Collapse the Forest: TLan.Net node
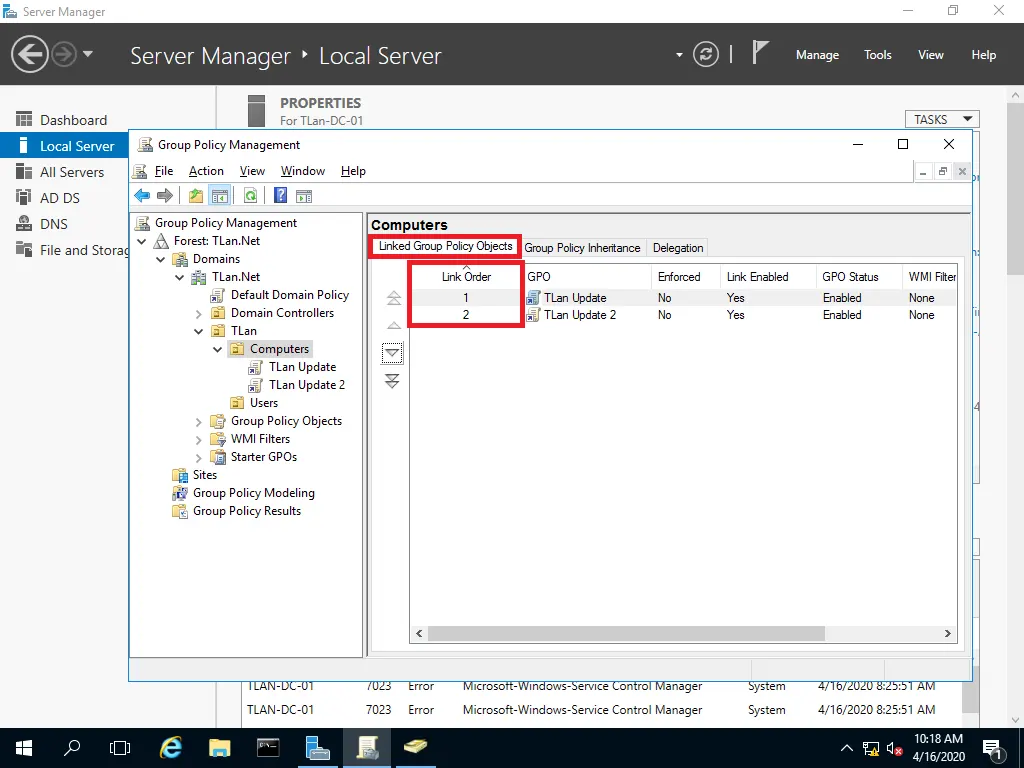Screen dimensions: 1024x768 tap(142, 241)
